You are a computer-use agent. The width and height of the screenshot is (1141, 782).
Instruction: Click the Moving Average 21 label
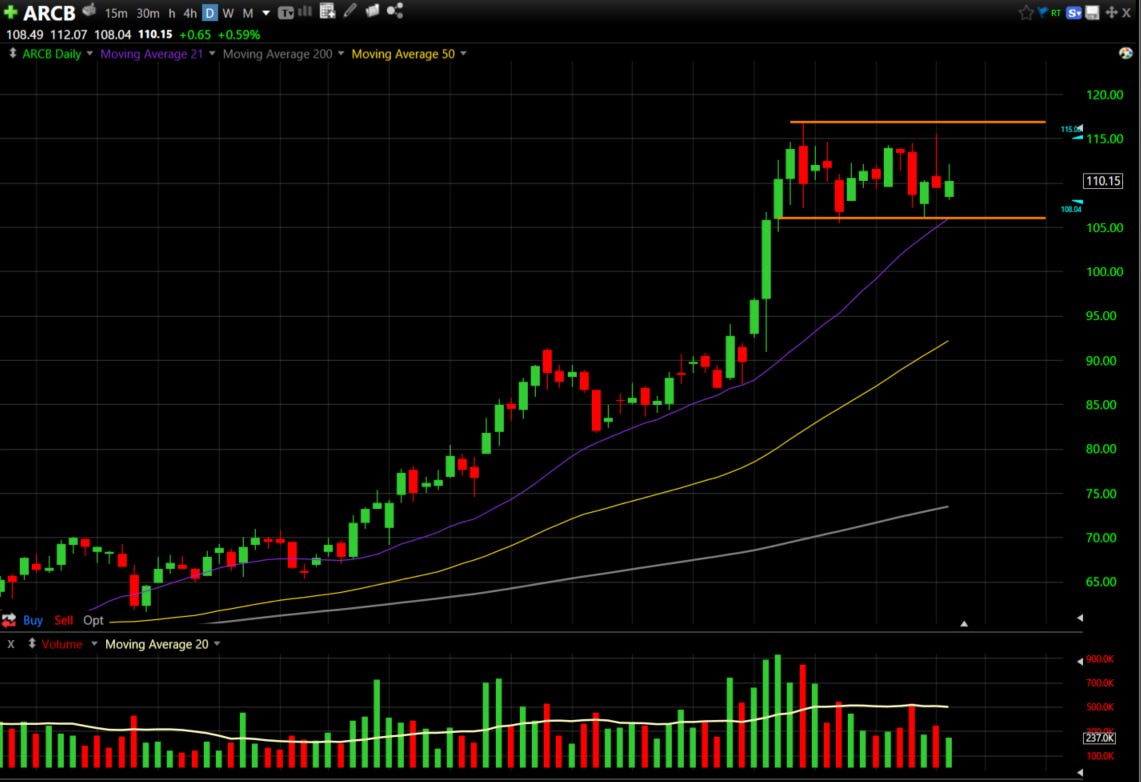tap(151, 54)
